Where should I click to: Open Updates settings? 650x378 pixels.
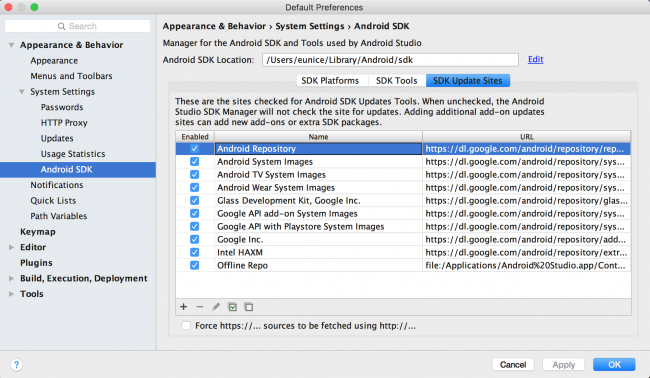(57, 138)
